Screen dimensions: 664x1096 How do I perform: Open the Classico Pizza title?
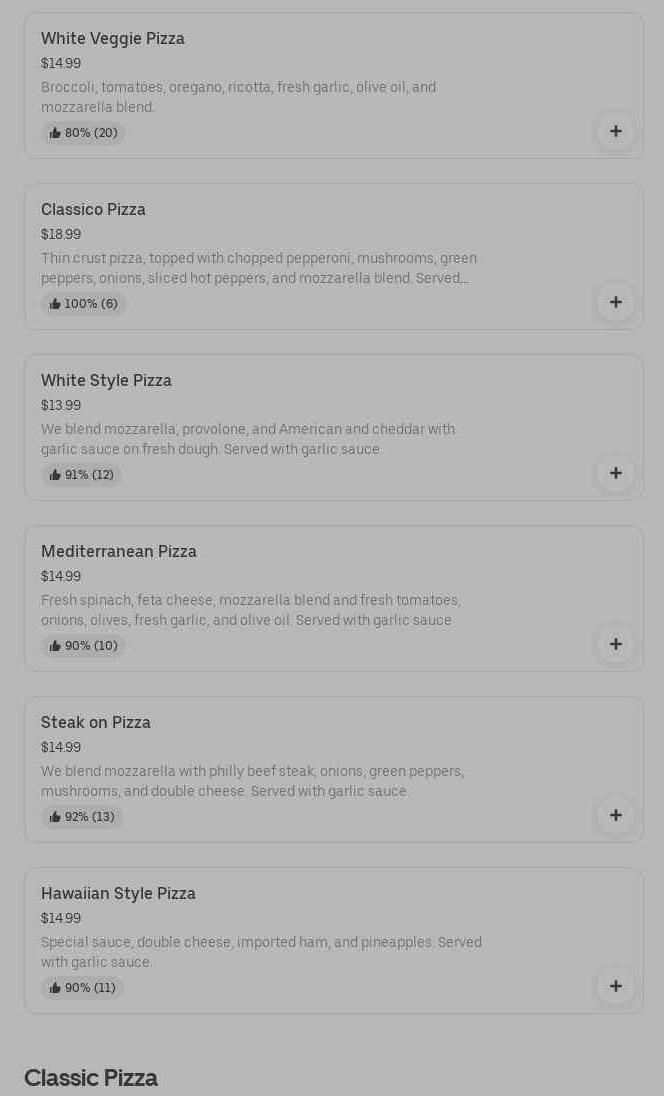pyautogui.click(x=93, y=210)
